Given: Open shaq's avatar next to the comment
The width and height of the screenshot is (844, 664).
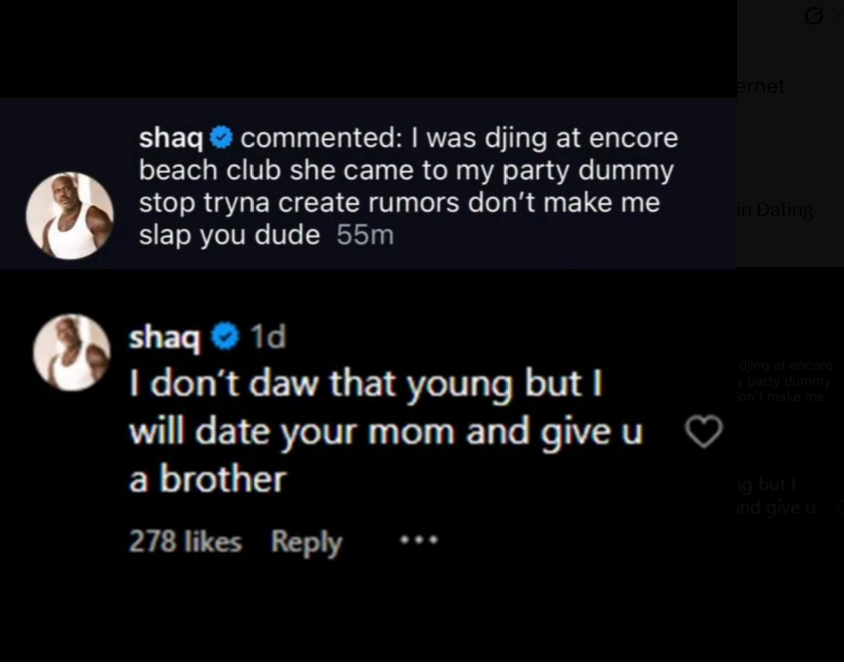Looking at the screenshot, I should pyautogui.click(x=71, y=352).
